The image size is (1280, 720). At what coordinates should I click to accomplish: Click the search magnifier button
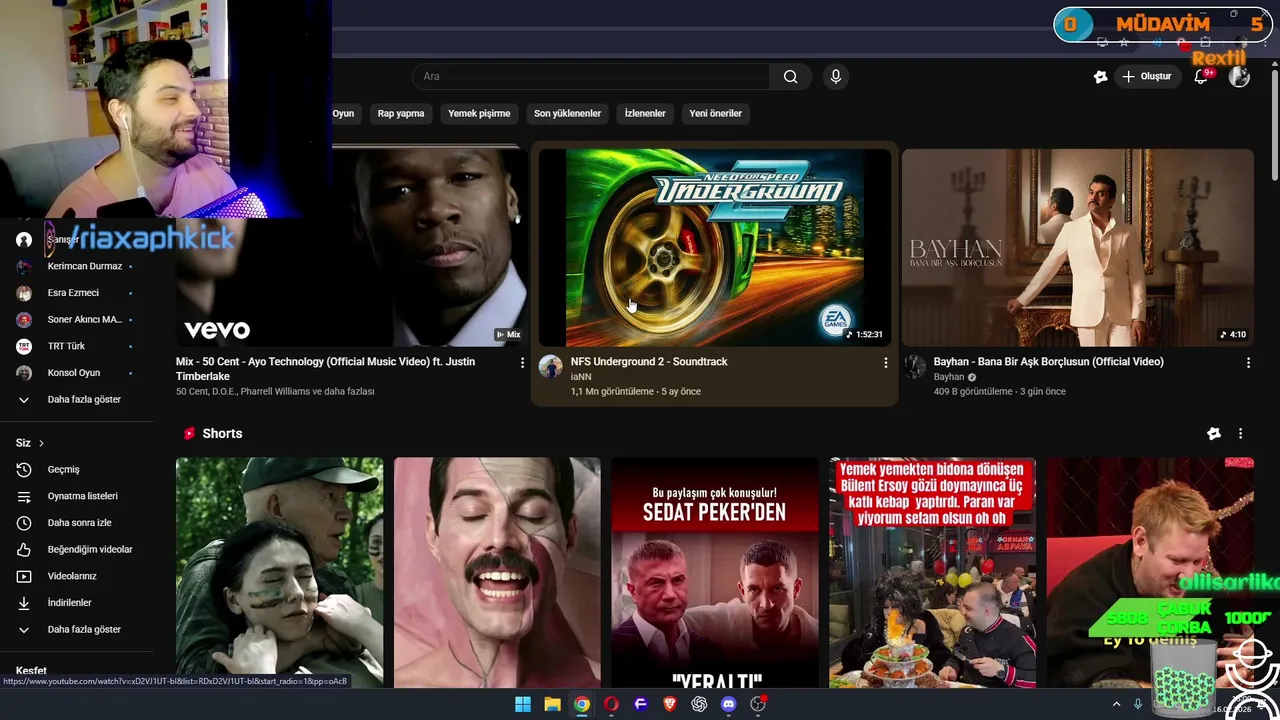(x=790, y=77)
